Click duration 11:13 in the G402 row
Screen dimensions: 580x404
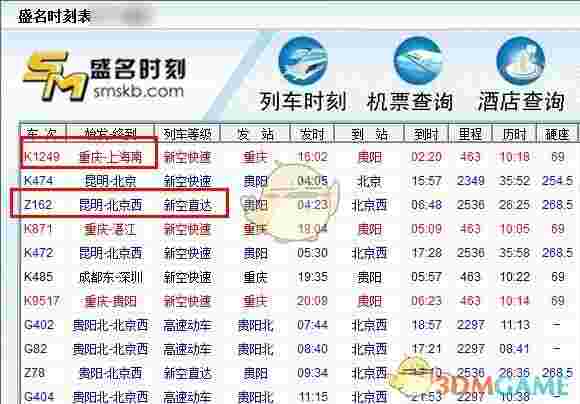pos(514,325)
